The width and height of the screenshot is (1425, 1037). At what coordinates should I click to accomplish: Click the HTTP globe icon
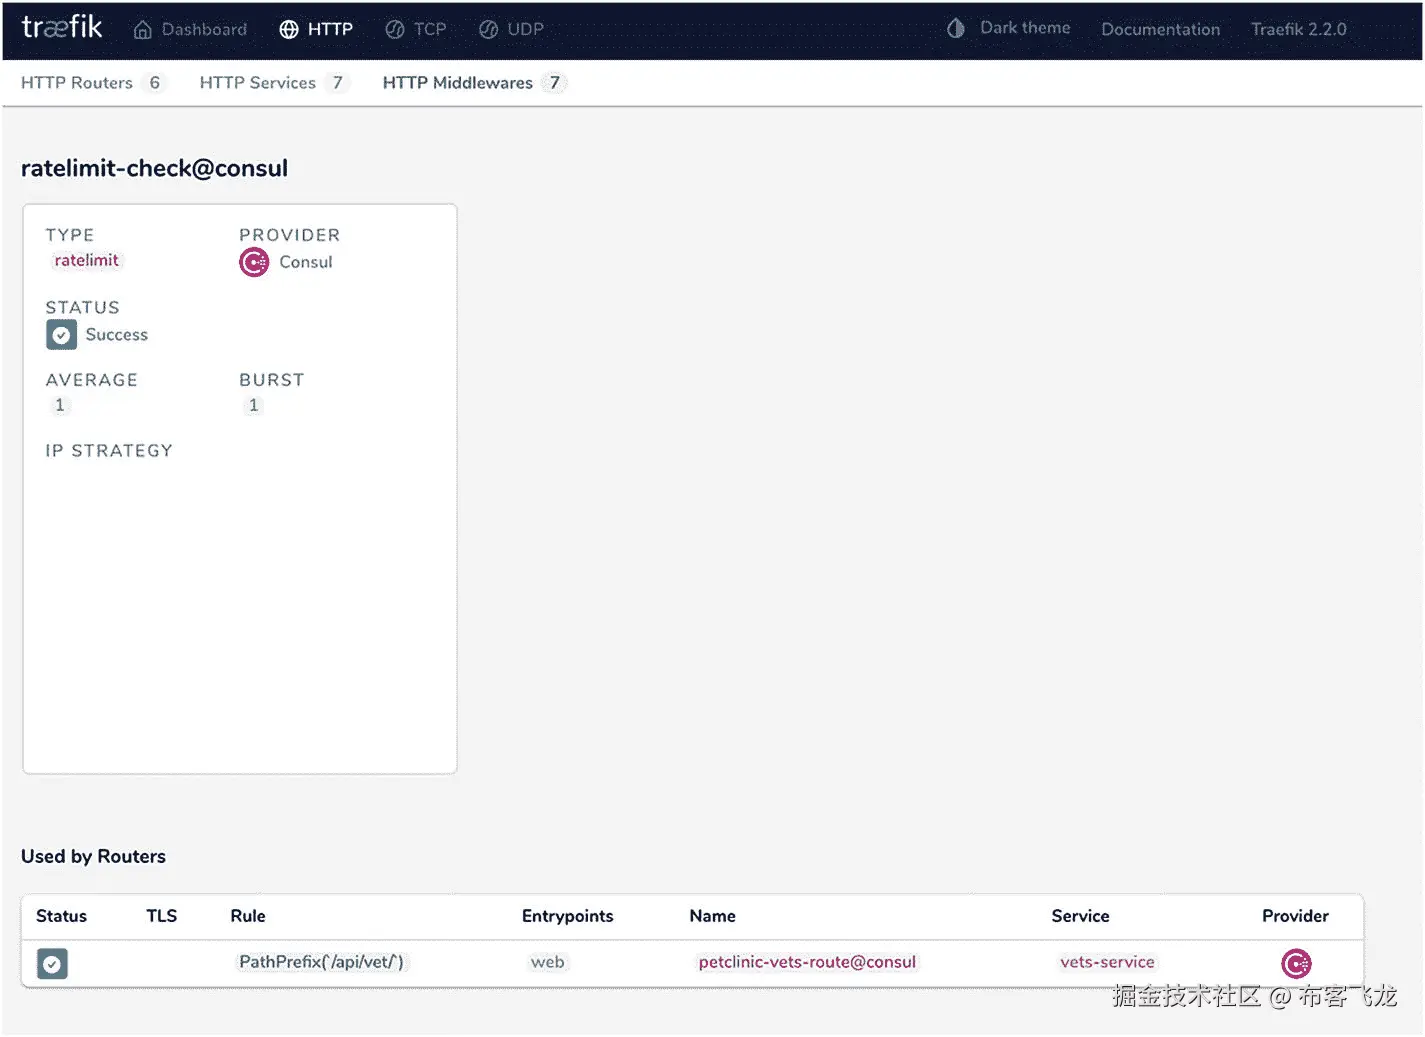(x=289, y=30)
